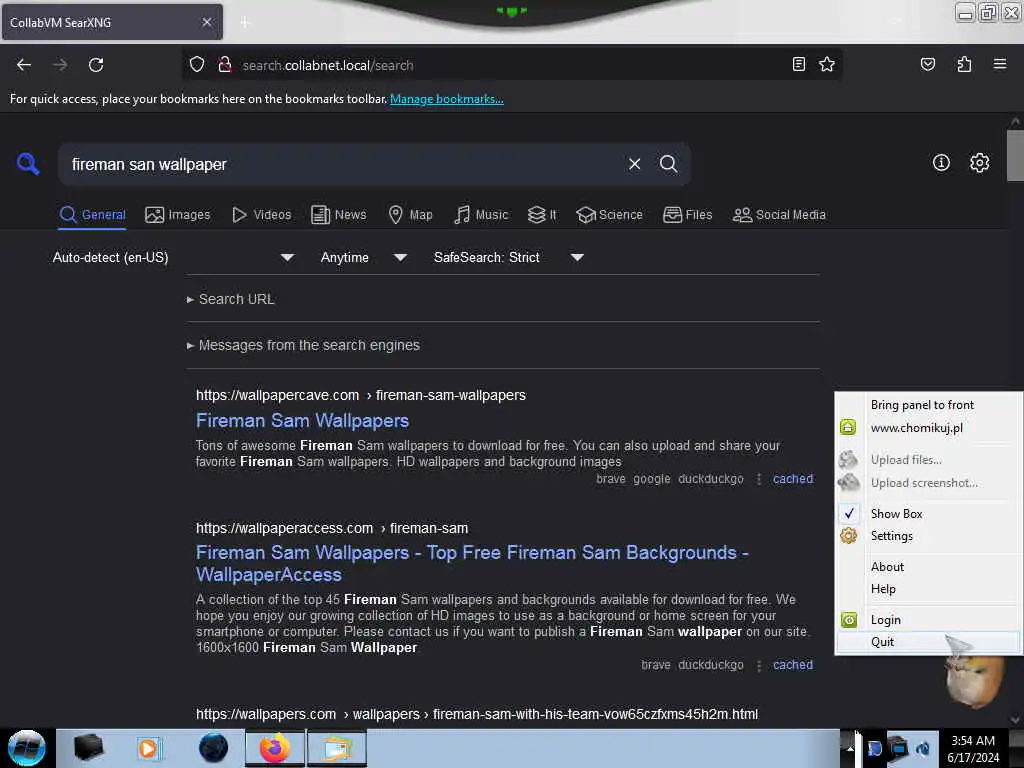Toggle the Show Box checked menu item
1024x768 pixels.
[x=928, y=514]
